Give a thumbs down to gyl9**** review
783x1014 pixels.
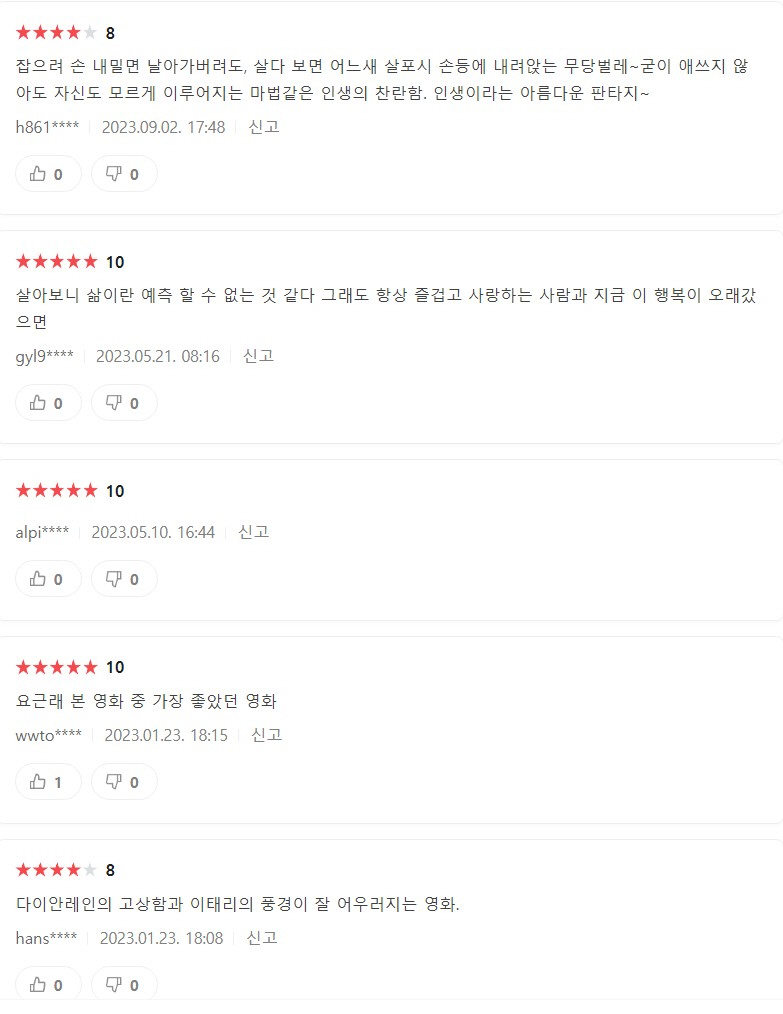124,403
